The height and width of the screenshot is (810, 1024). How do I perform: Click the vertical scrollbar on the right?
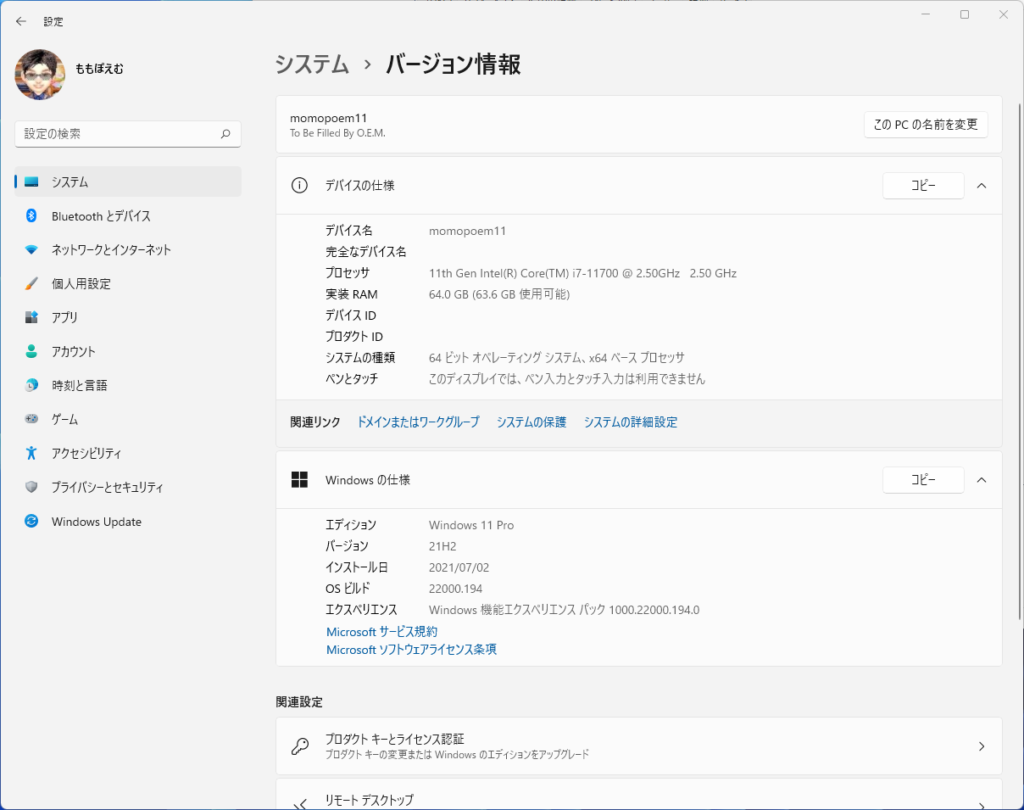[x=1019, y=361]
